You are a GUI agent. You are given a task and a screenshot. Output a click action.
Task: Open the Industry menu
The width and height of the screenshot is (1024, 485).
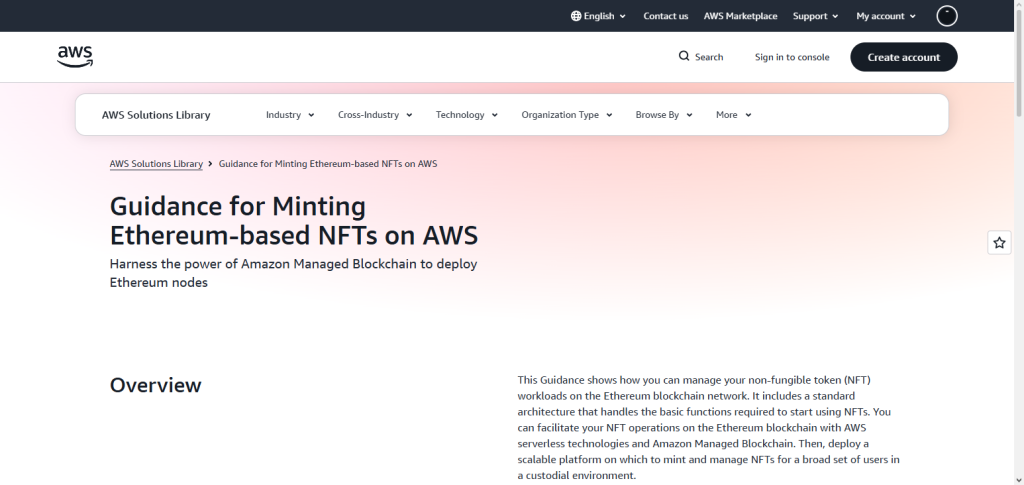tap(290, 115)
